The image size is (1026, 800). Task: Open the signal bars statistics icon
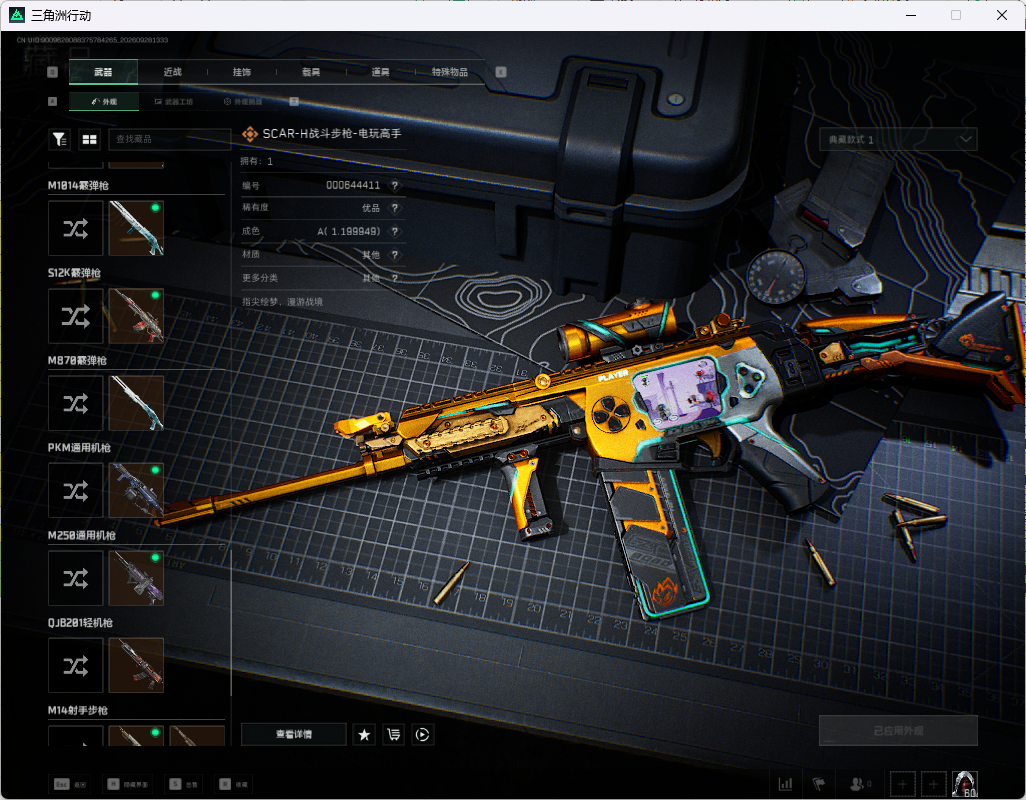pyautogui.click(x=785, y=784)
